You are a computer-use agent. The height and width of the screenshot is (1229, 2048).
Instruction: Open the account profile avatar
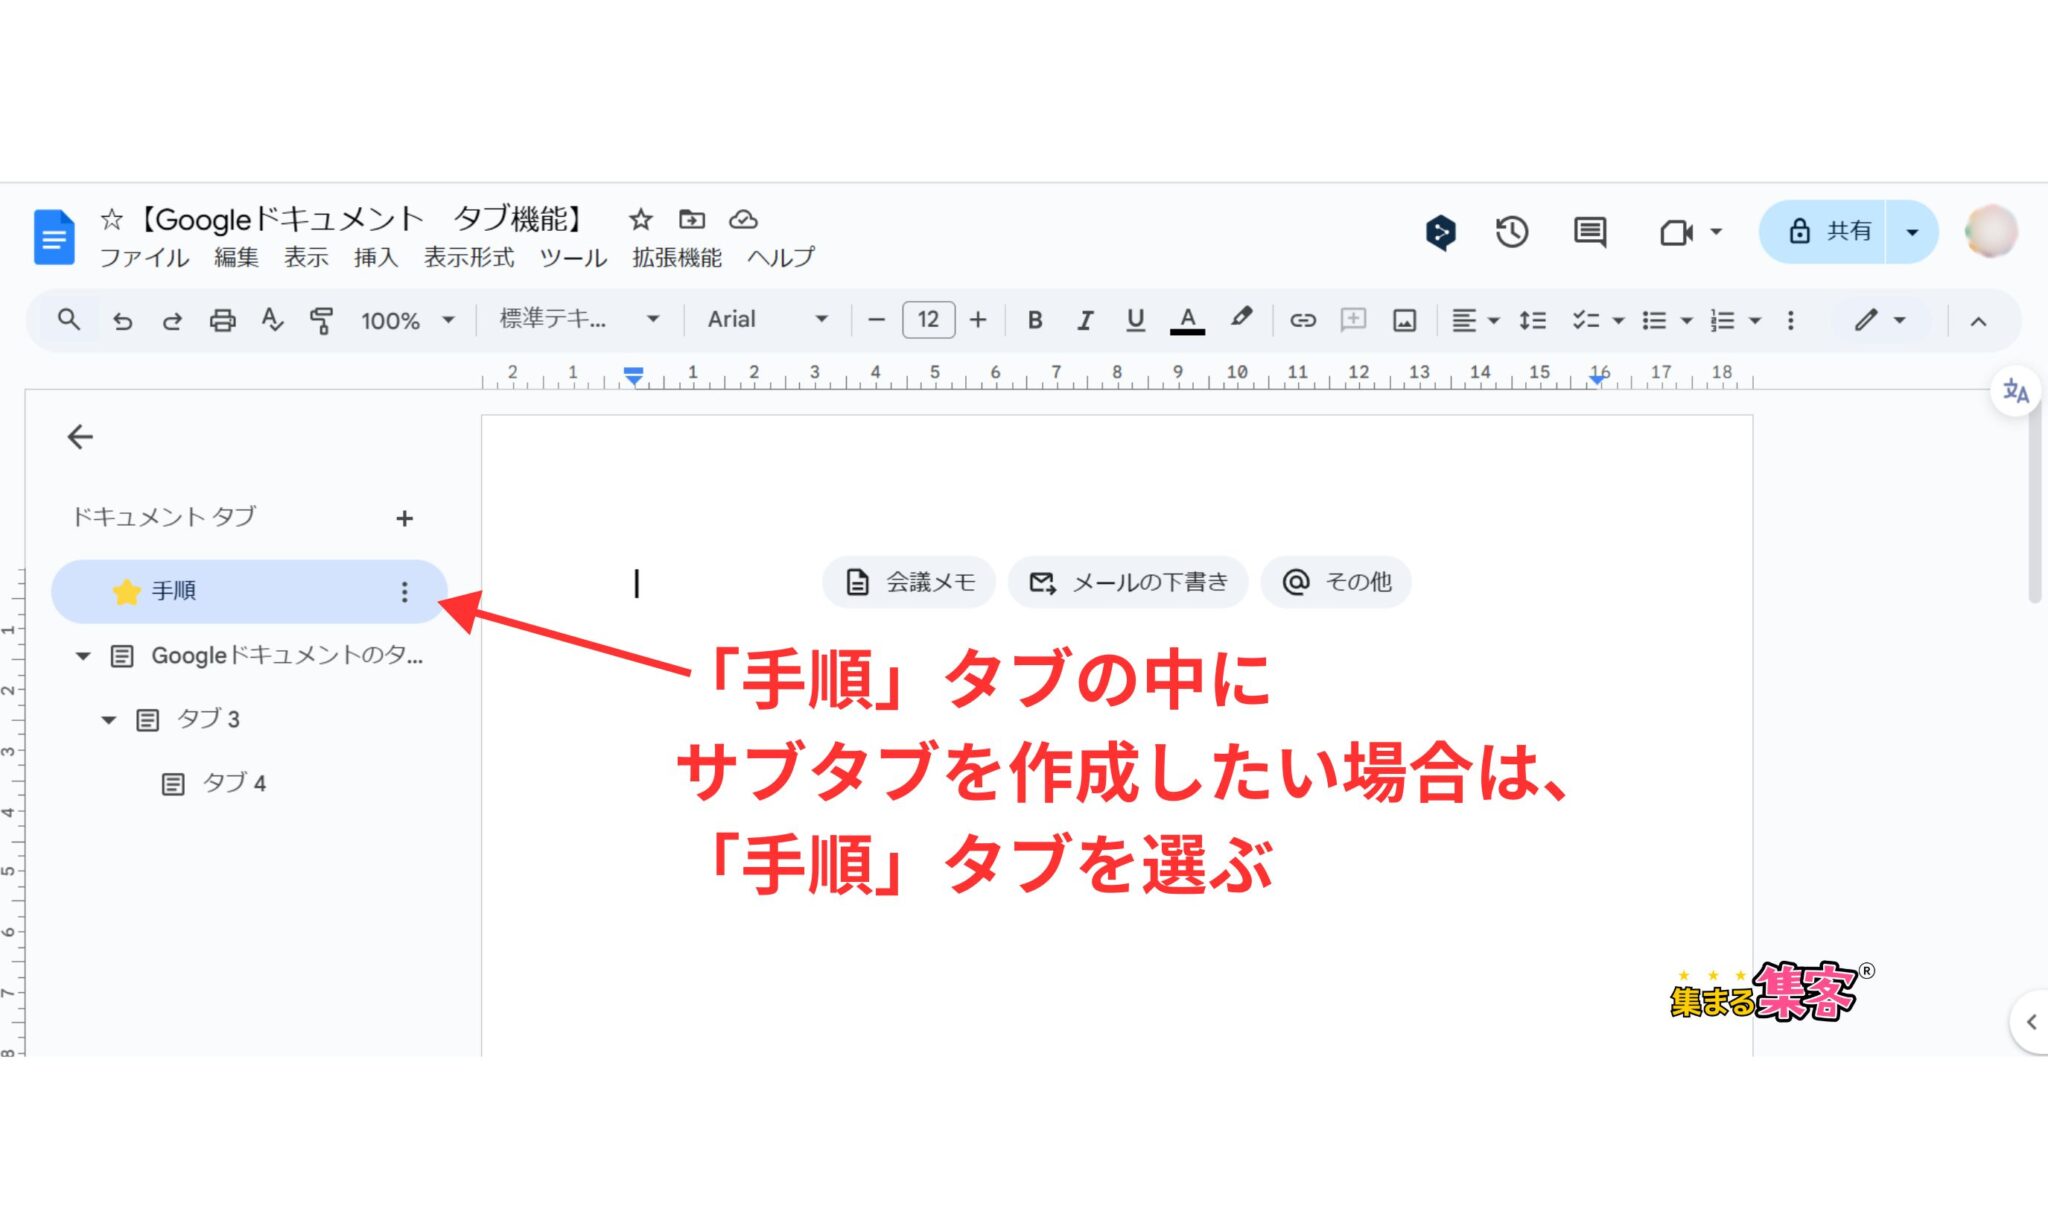click(1991, 232)
